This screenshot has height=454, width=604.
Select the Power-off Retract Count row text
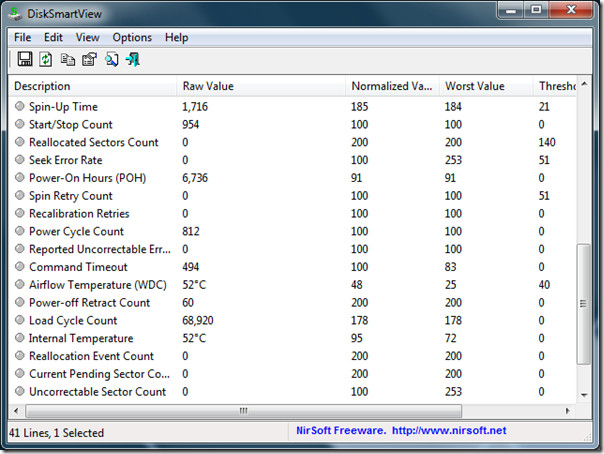tap(89, 303)
